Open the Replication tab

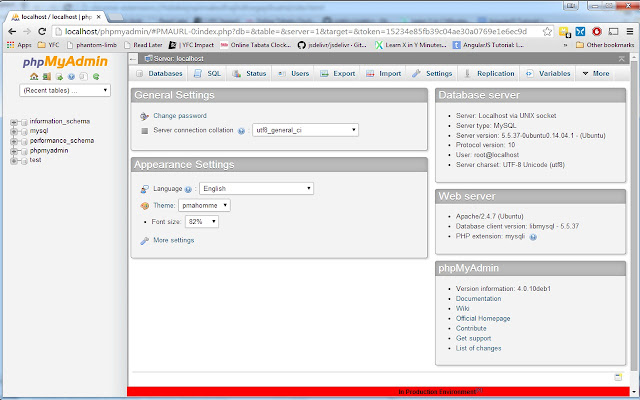click(489, 73)
